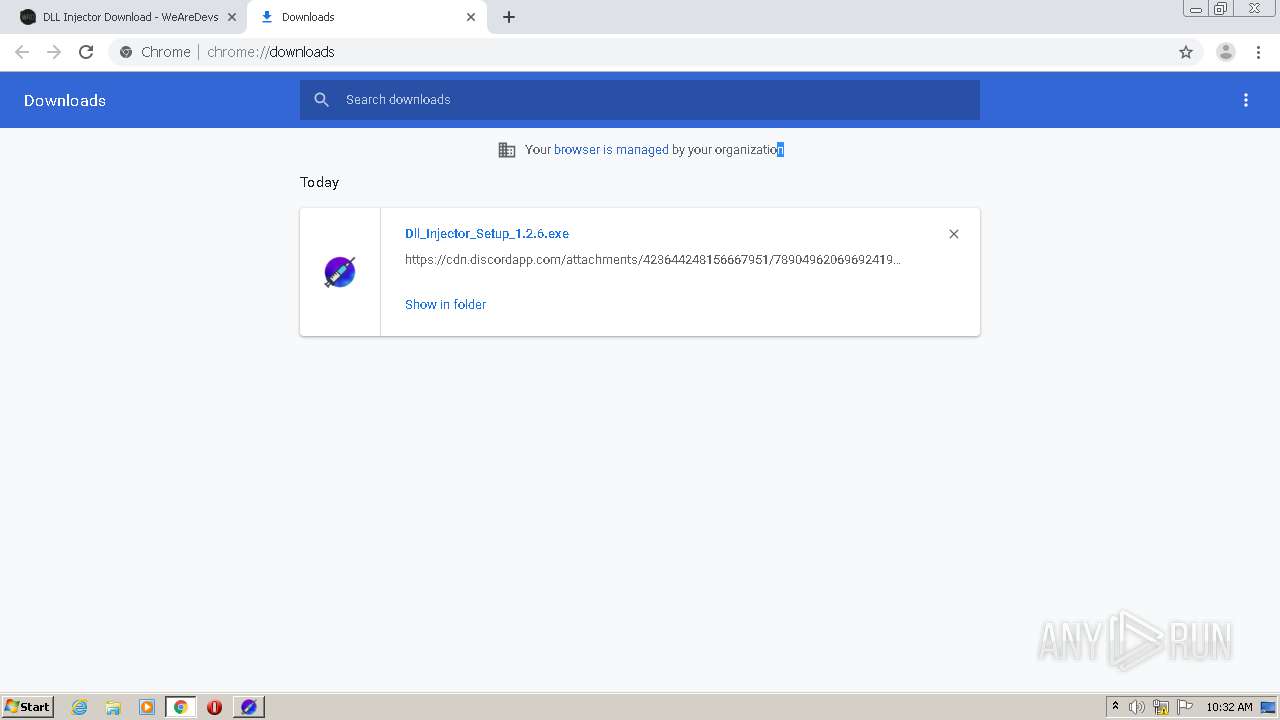This screenshot has width=1280, height=720.
Task: Click the volume speaker tray icon
Action: point(1137,707)
